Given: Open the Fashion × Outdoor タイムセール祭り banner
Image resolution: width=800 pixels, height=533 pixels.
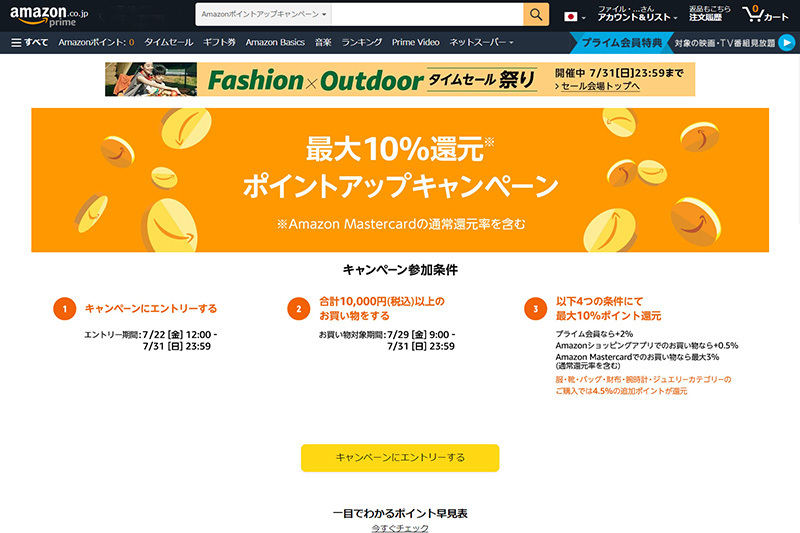Looking at the screenshot, I should pos(400,79).
